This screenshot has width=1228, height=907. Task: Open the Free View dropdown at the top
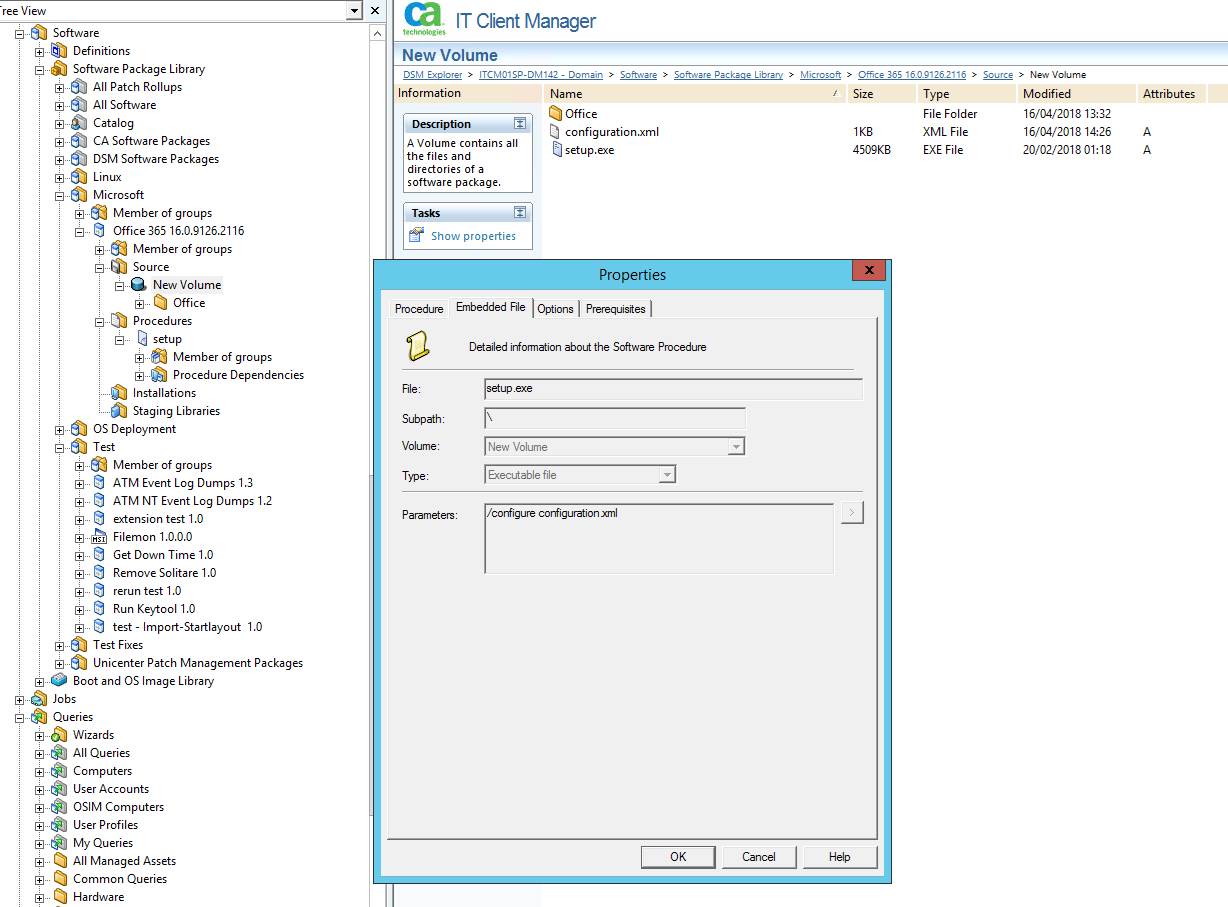(353, 8)
